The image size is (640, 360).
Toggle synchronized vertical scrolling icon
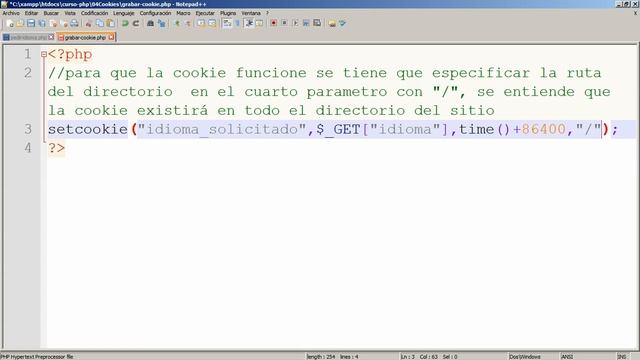(201, 24)
